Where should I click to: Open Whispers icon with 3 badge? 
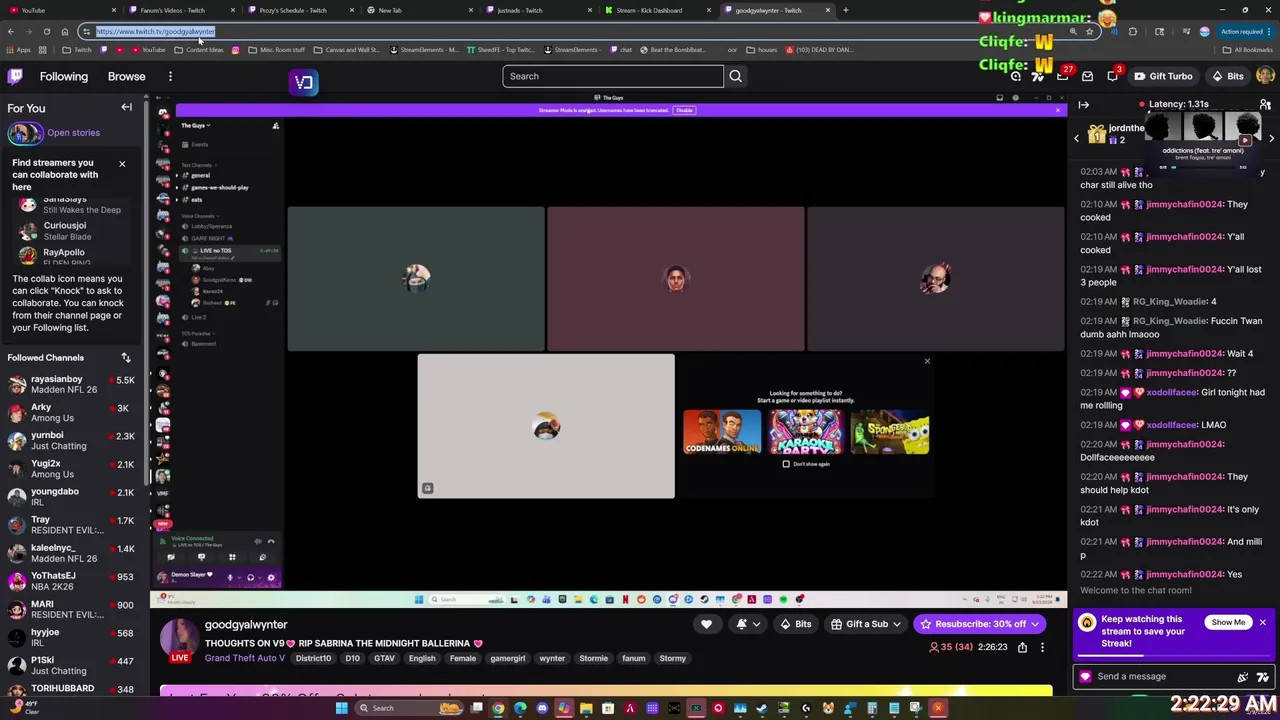(x=1113, y=76)
